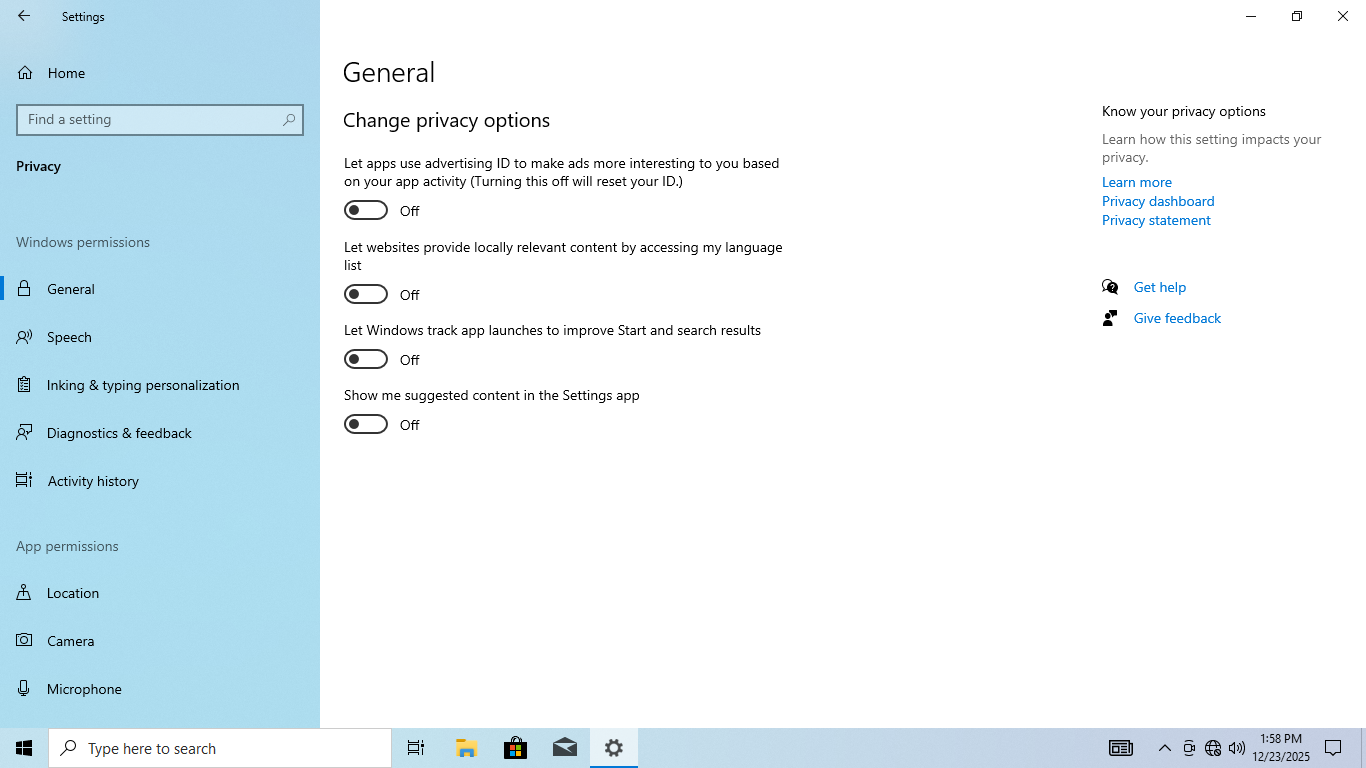The width and height of the screenshot is (1366, 768).
Task: Click the Learn more link
Action: [1136, 182]
